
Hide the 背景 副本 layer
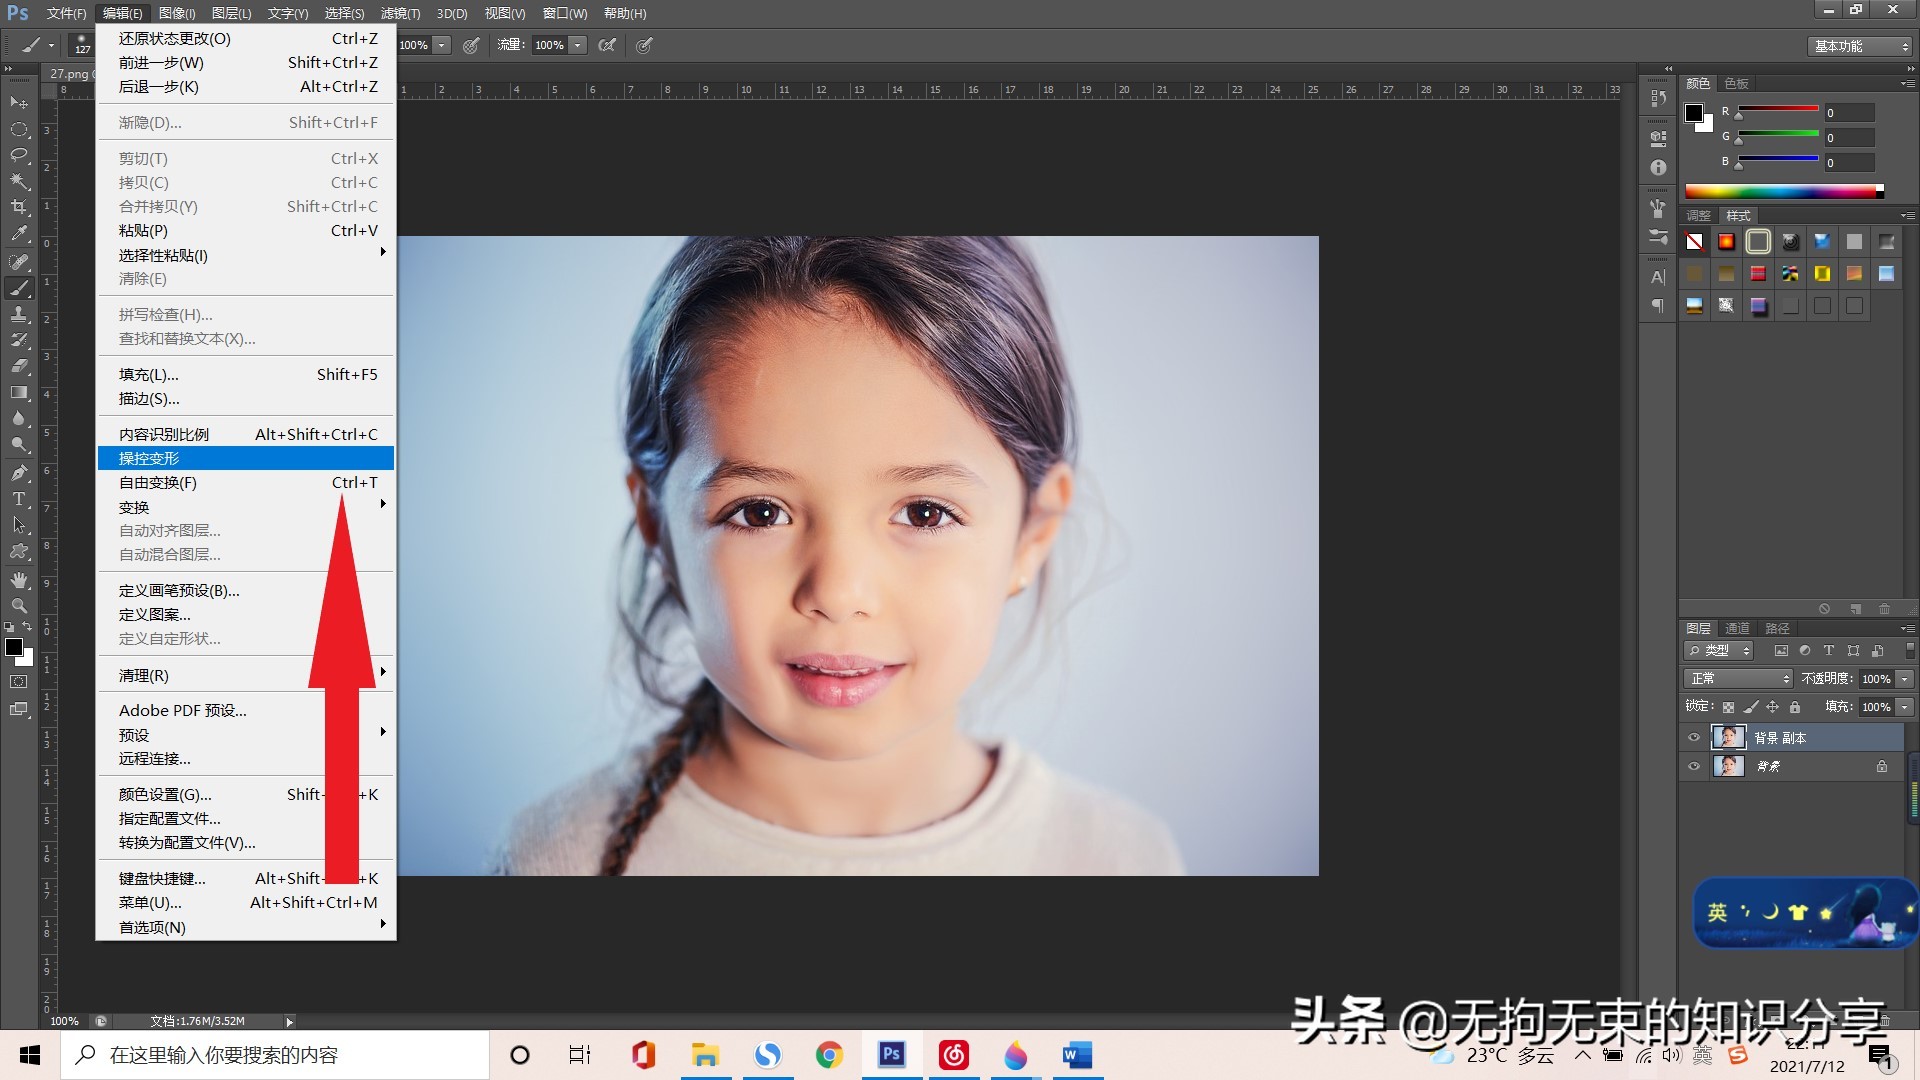pyautogui.click(x=1694, y=738)
